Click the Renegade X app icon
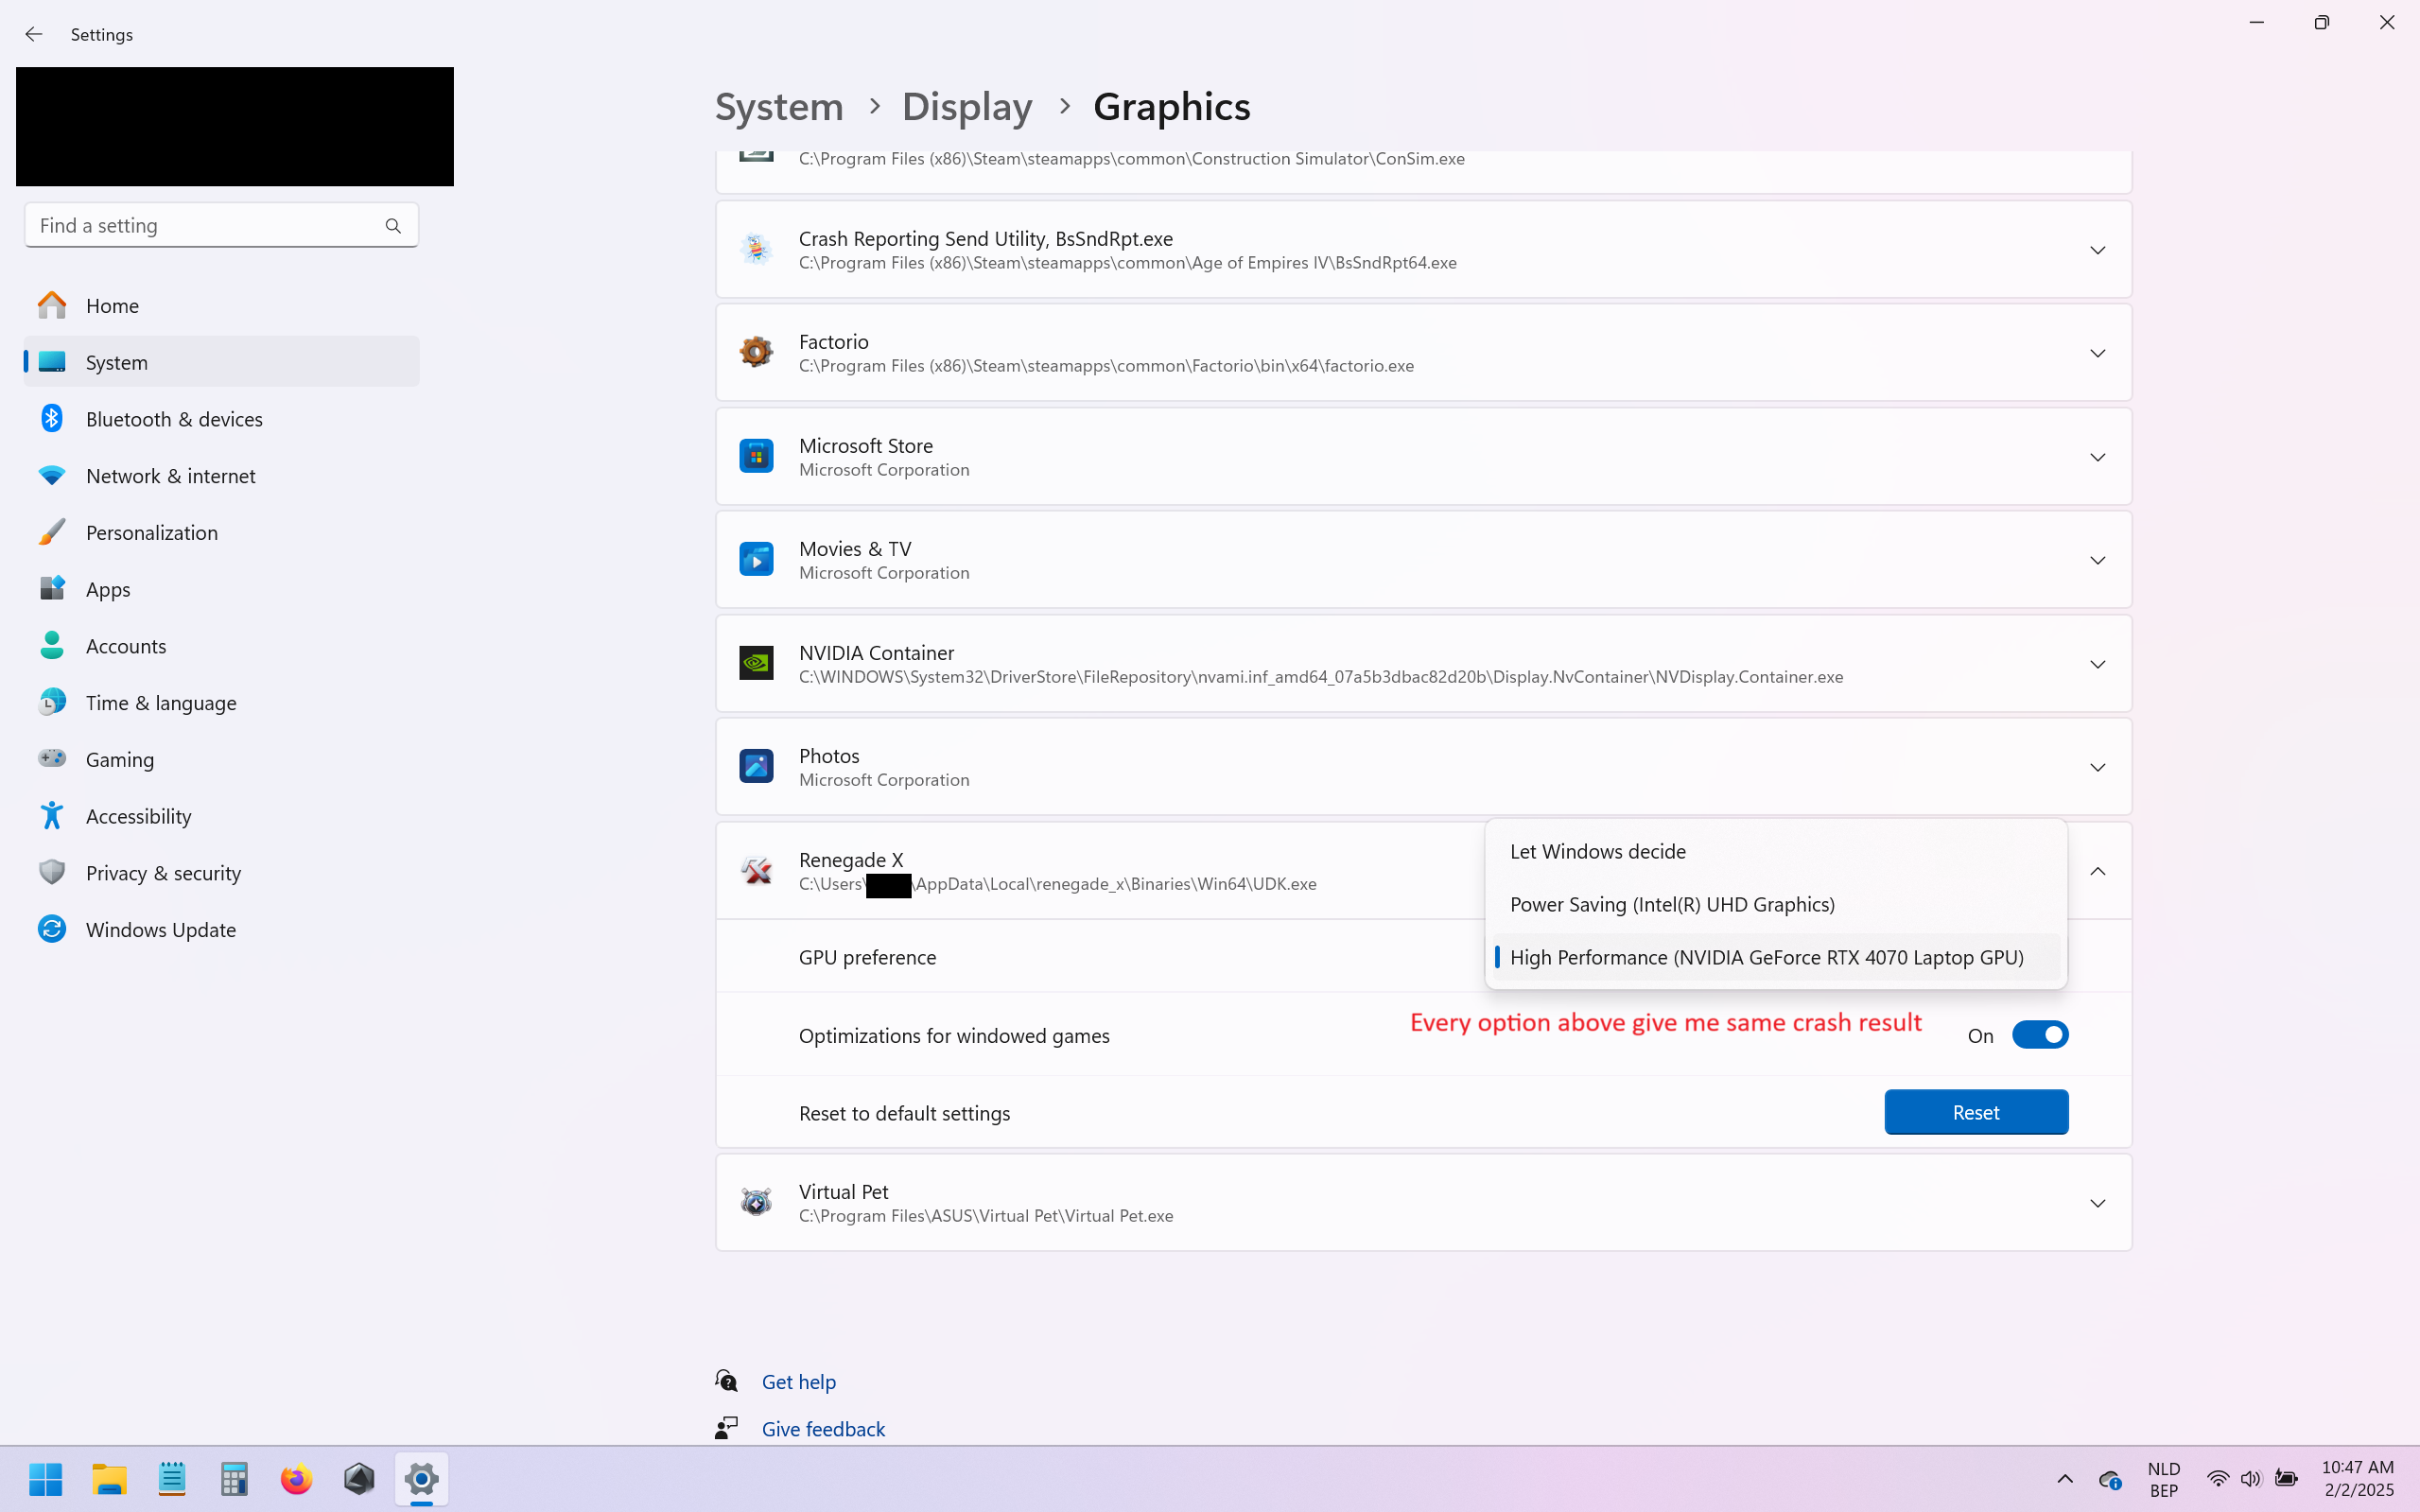Screen dimensions: 2420x1512 click(x=756, y=870)
